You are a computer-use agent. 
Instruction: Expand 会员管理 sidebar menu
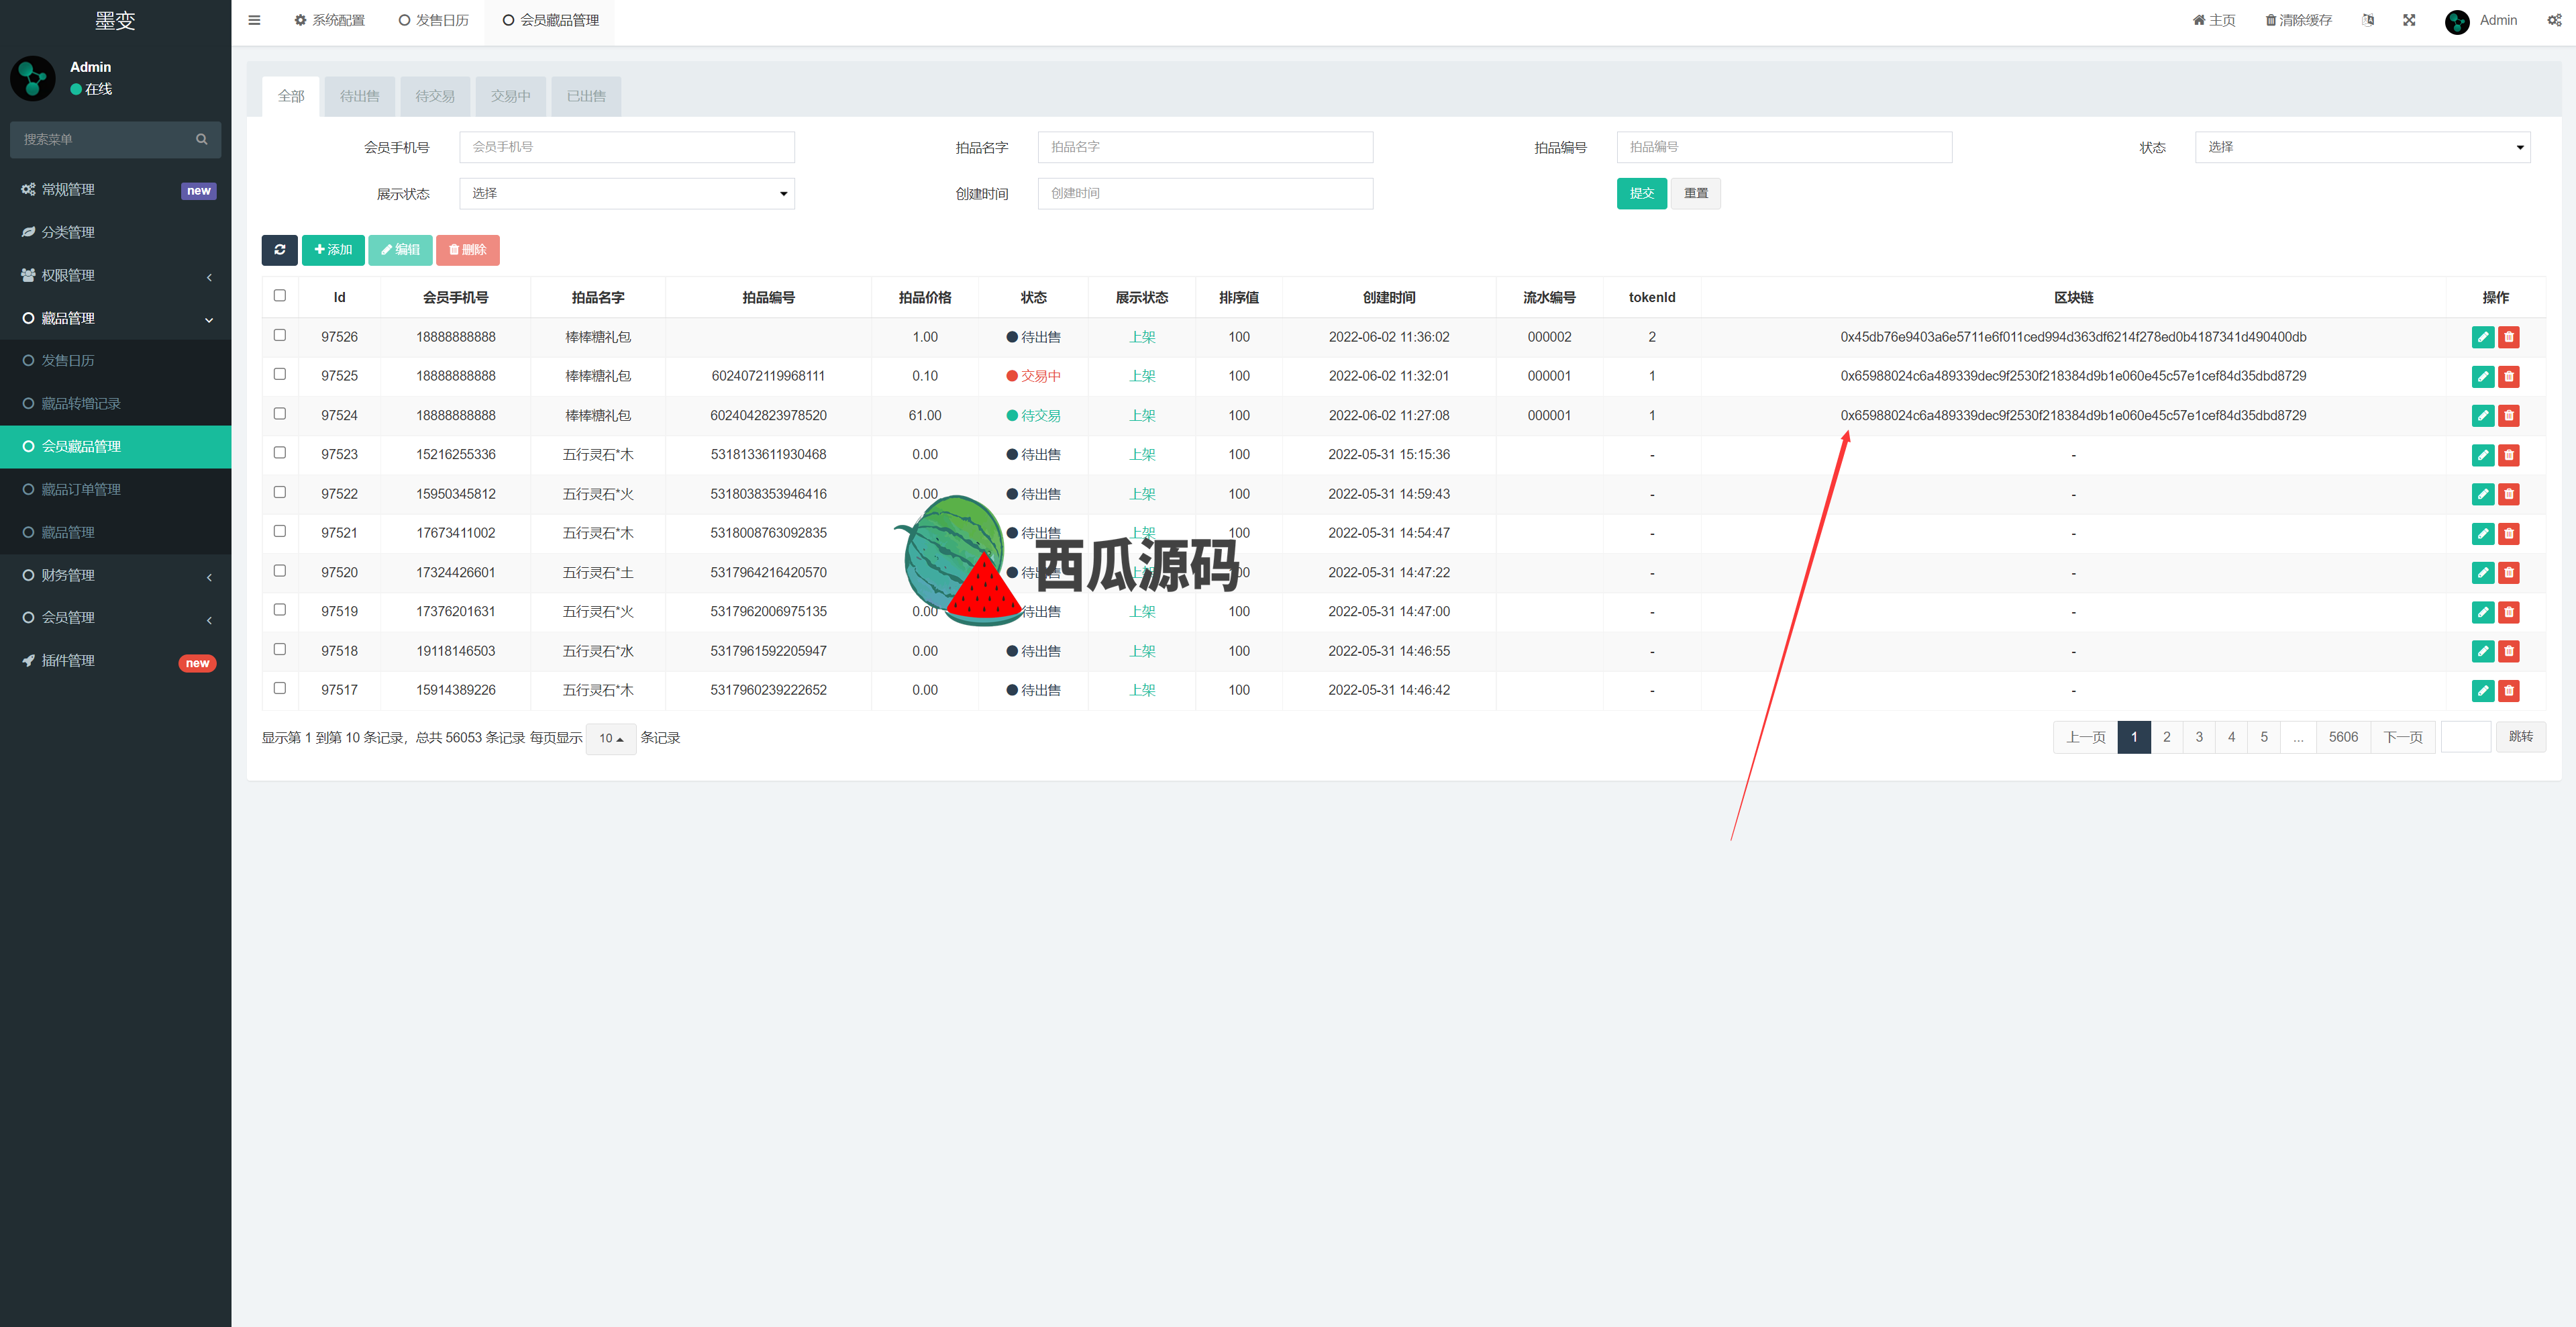(115, 618)
